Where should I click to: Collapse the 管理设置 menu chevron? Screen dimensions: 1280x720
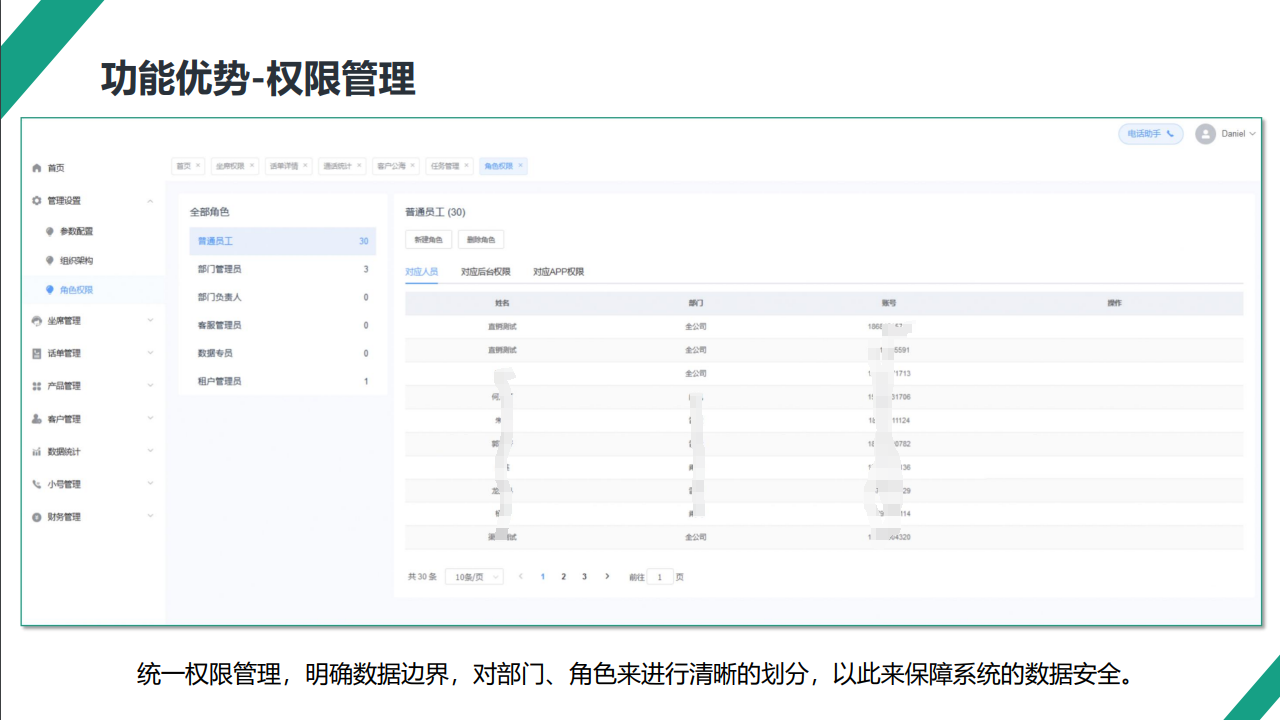[x=151, y=201]
